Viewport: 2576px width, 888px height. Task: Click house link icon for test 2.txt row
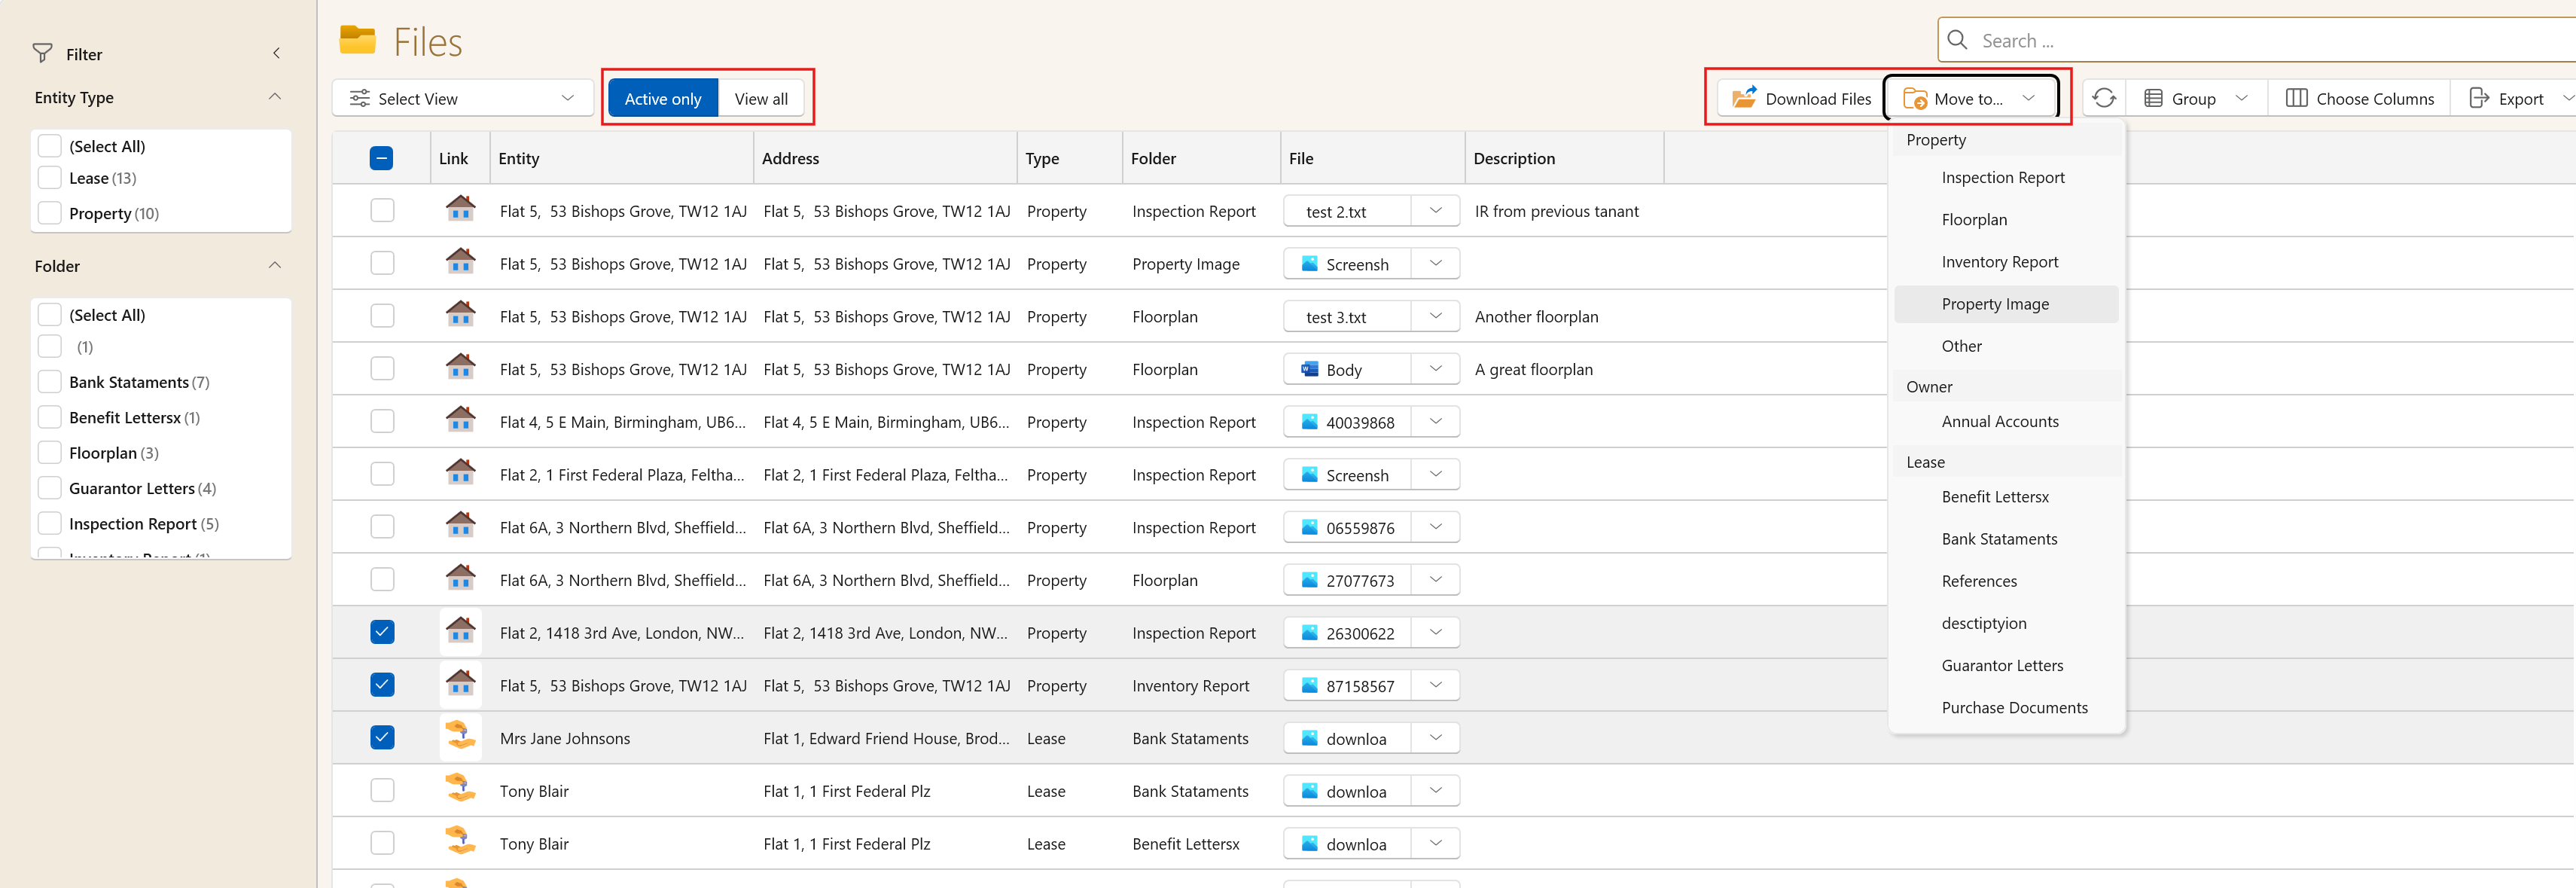(x=460, y=210)
